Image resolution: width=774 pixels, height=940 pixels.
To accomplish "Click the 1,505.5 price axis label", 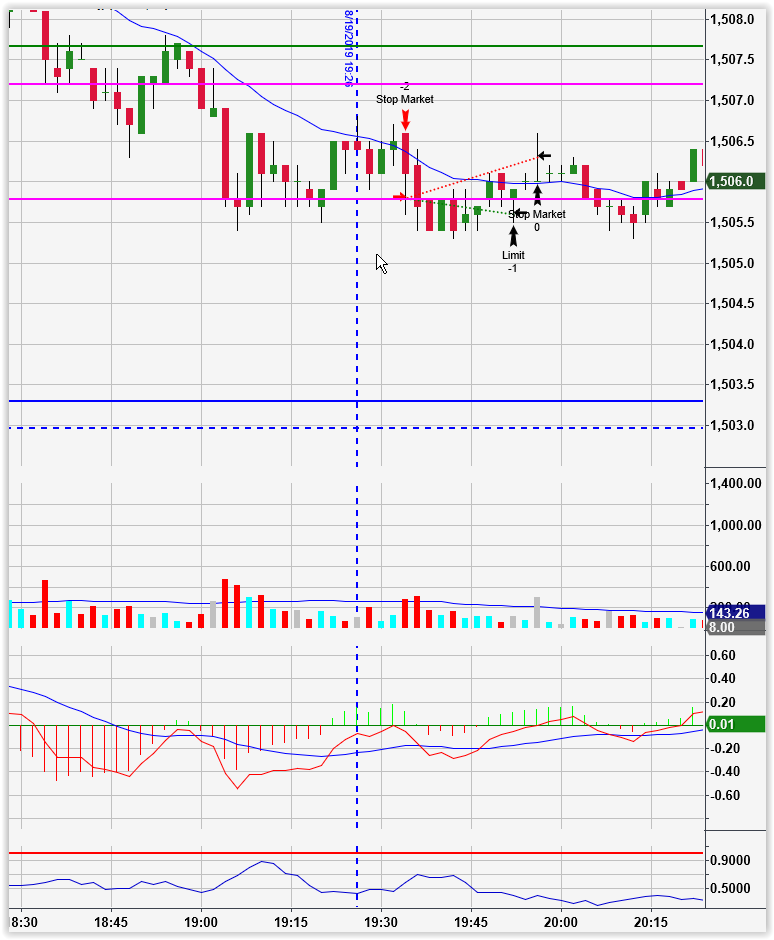I will (732, 222).
